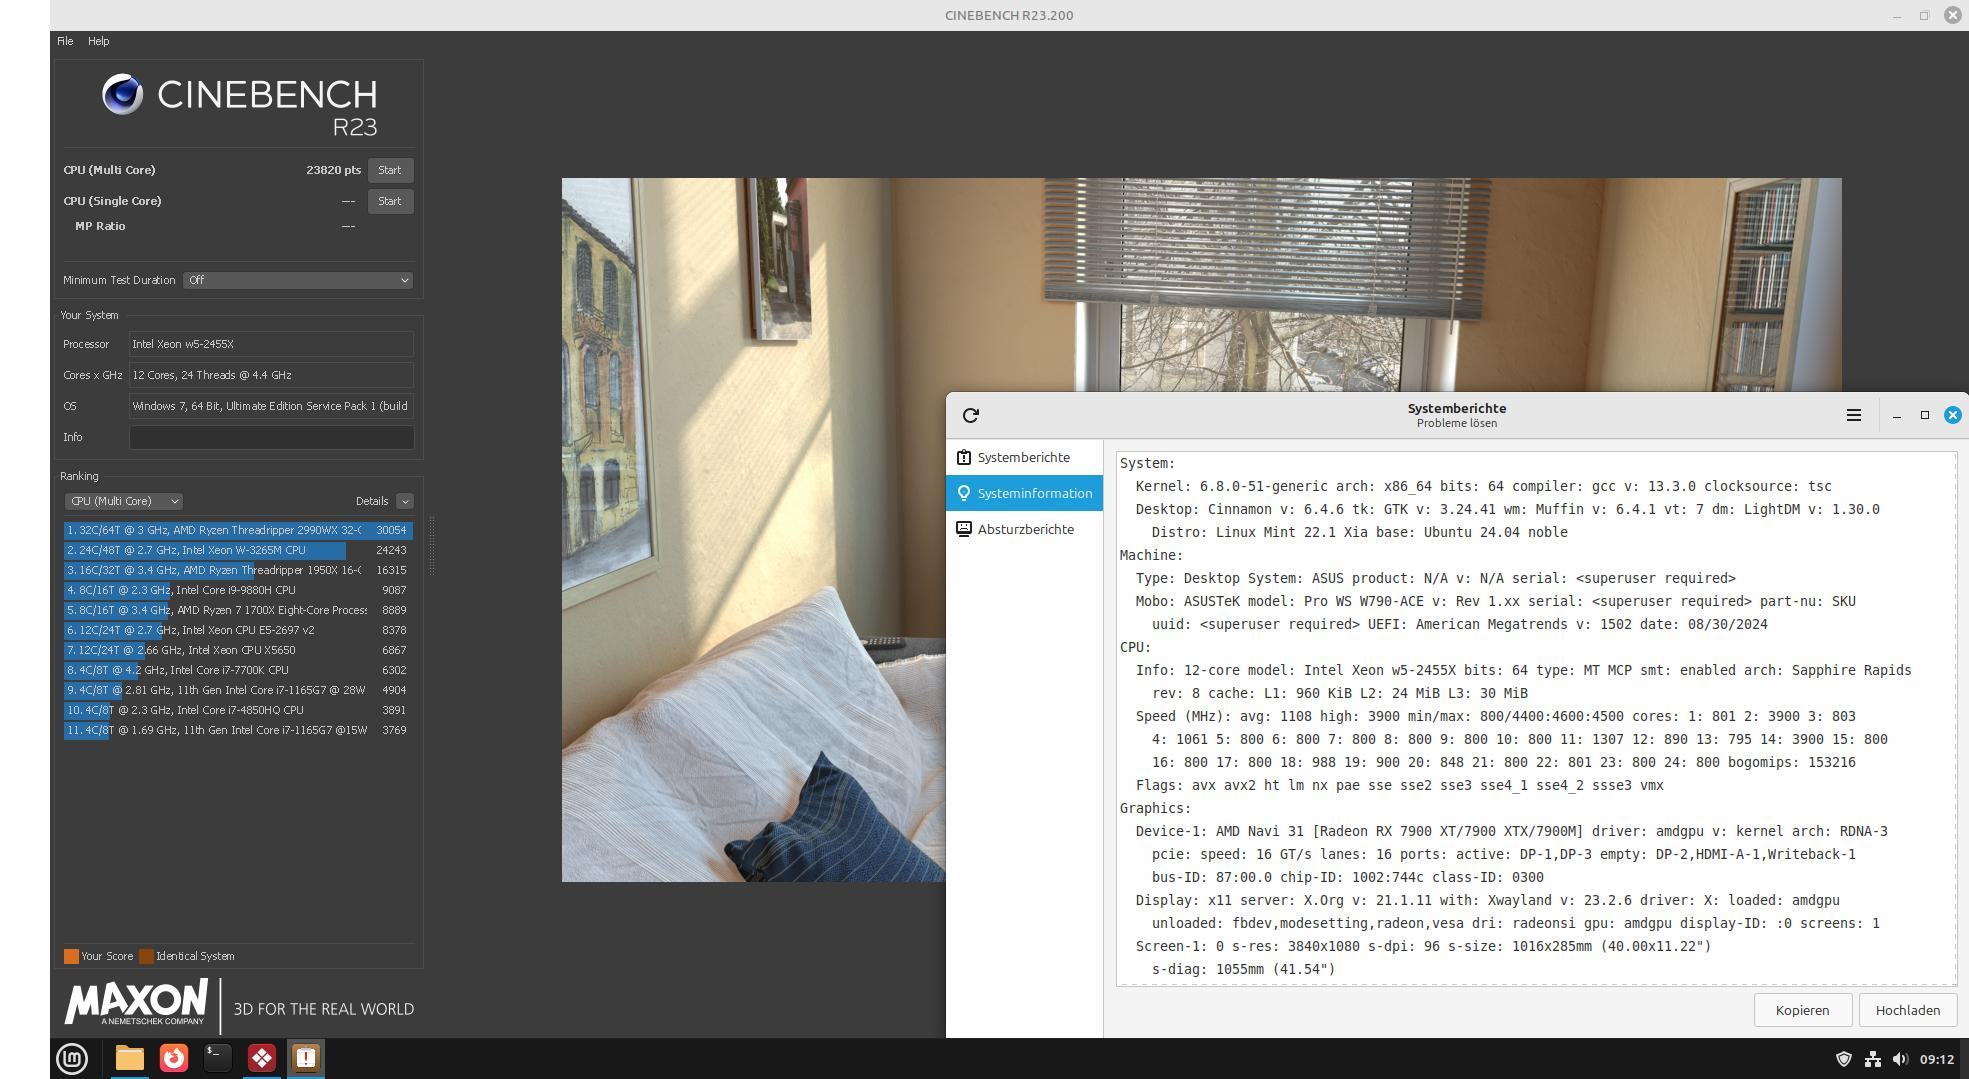Open the Minimum Test Duration dropdown
Viewport: 1969px width, 1079px height.
[298, 280]
